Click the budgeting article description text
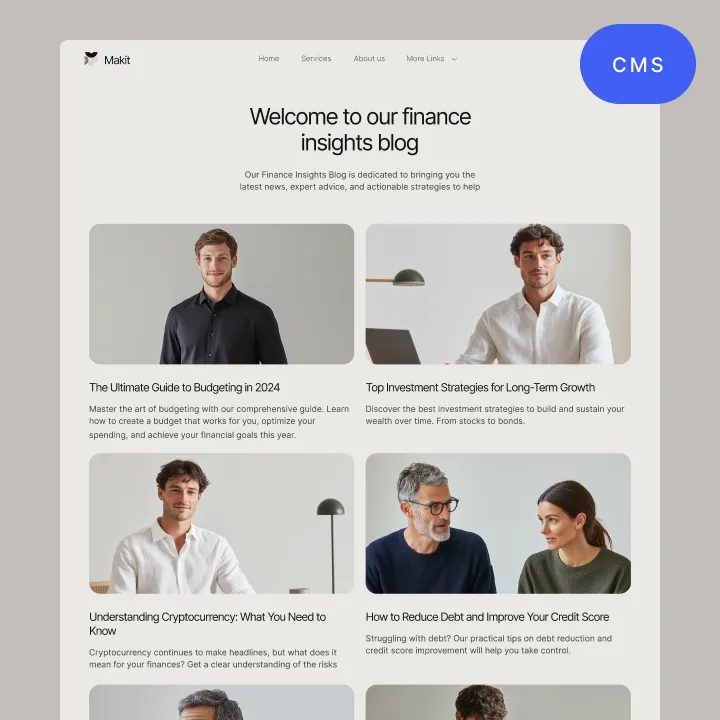The width and height of the screenshot is (720, 720). [219, 422]
